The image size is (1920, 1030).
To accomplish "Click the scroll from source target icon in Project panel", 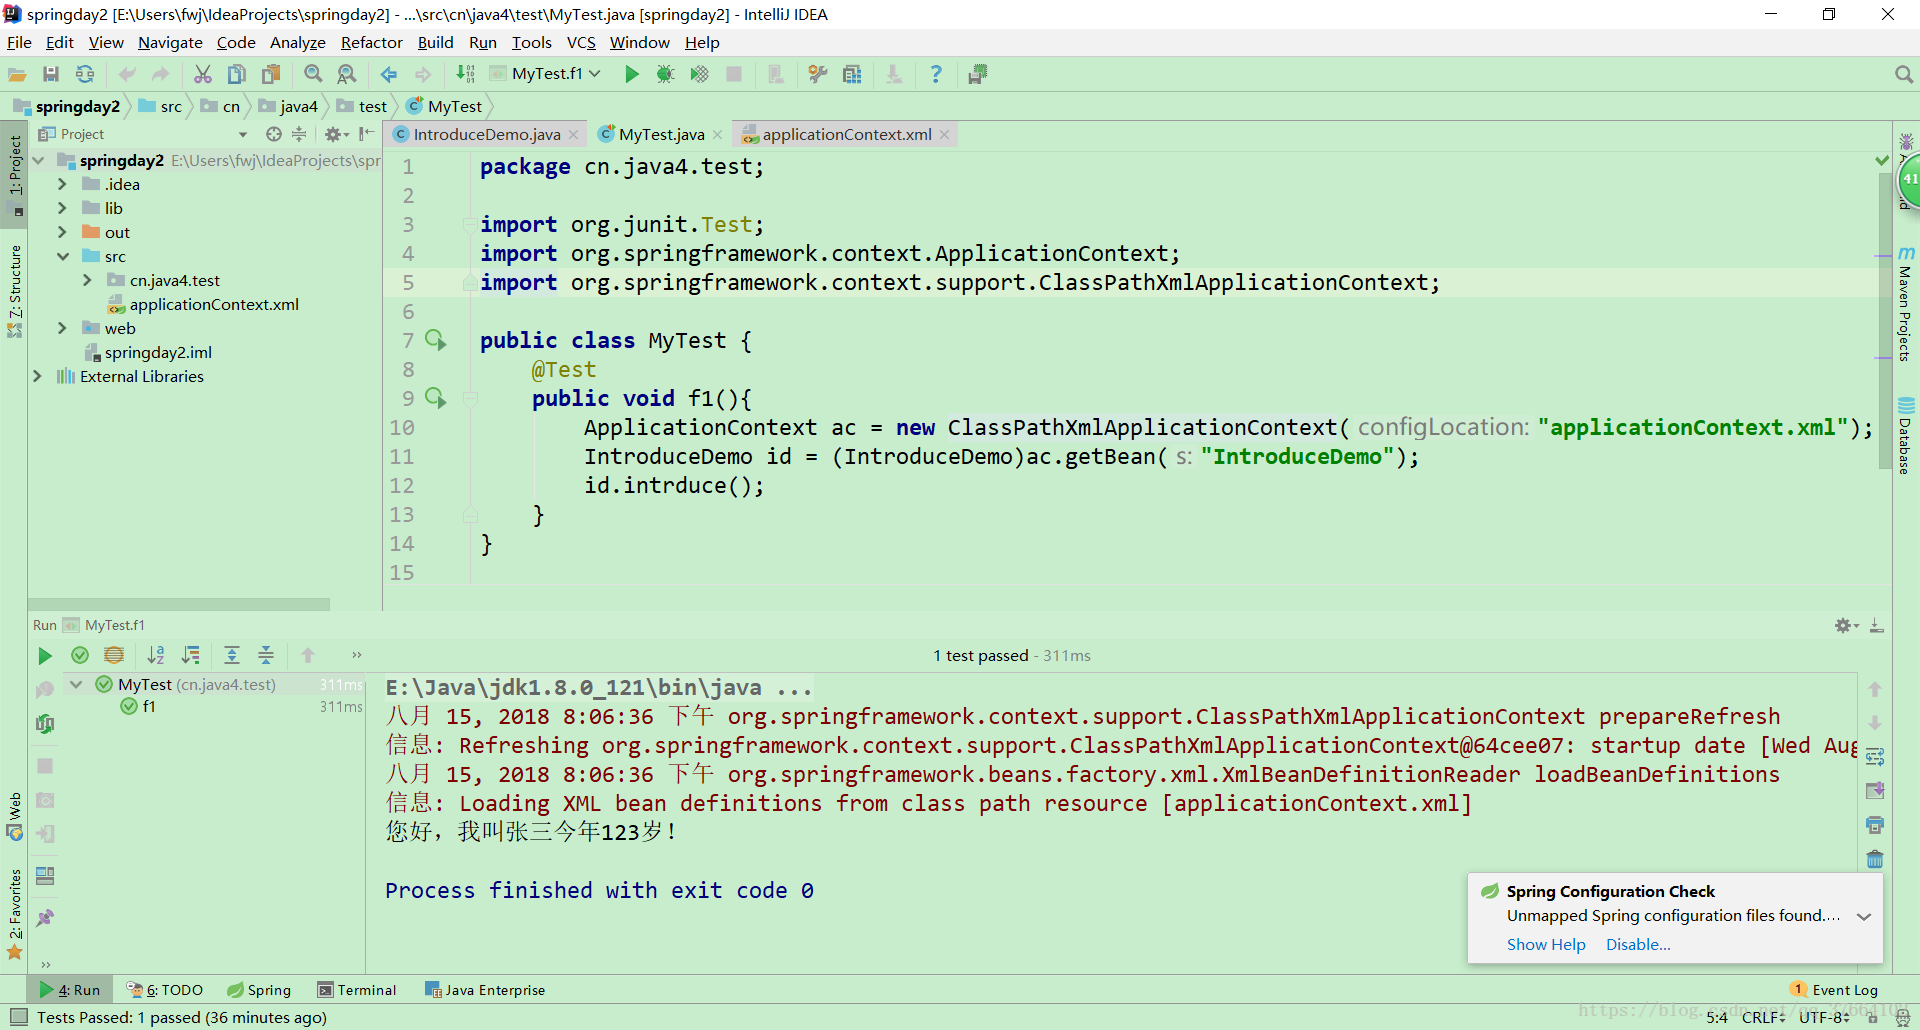I will pos(273,134).
